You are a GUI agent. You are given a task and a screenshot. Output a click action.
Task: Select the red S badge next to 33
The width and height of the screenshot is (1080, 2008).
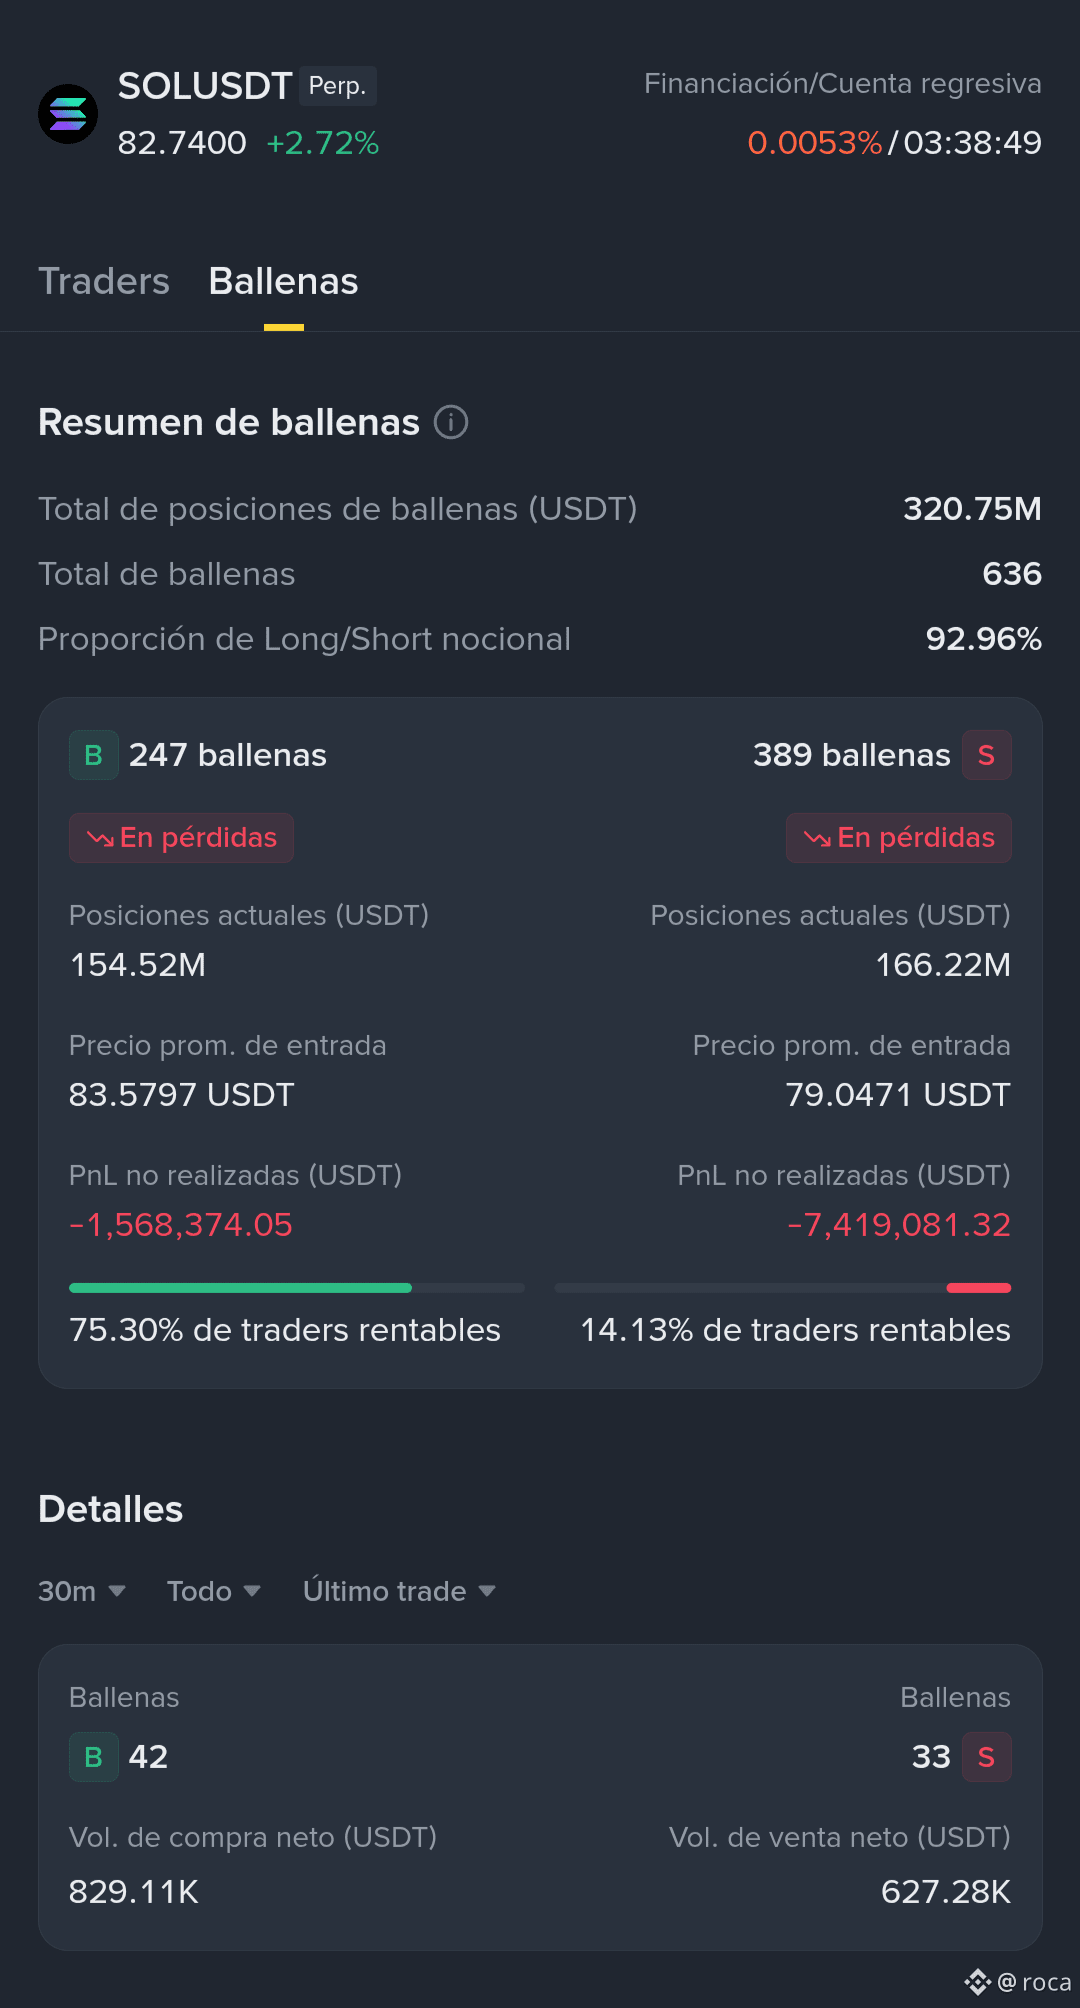pyautogui.click(x=986, y=1757)
